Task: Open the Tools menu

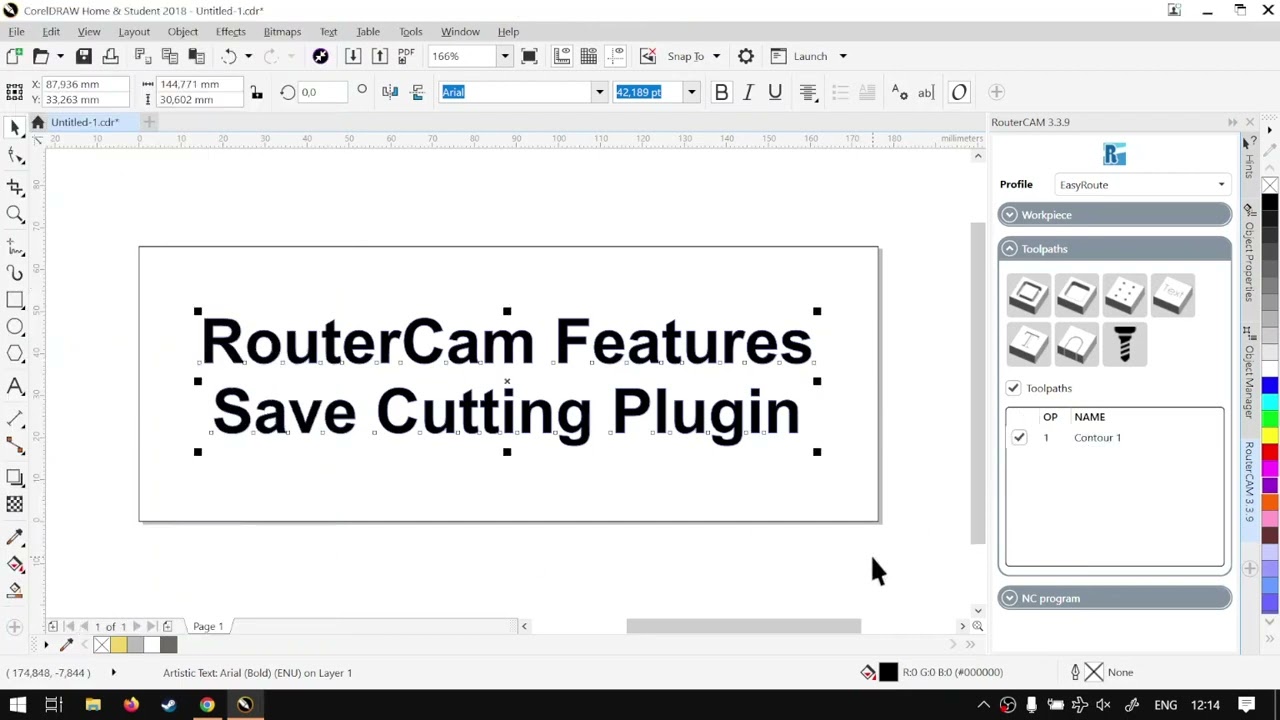Action: tap(410, 31)
